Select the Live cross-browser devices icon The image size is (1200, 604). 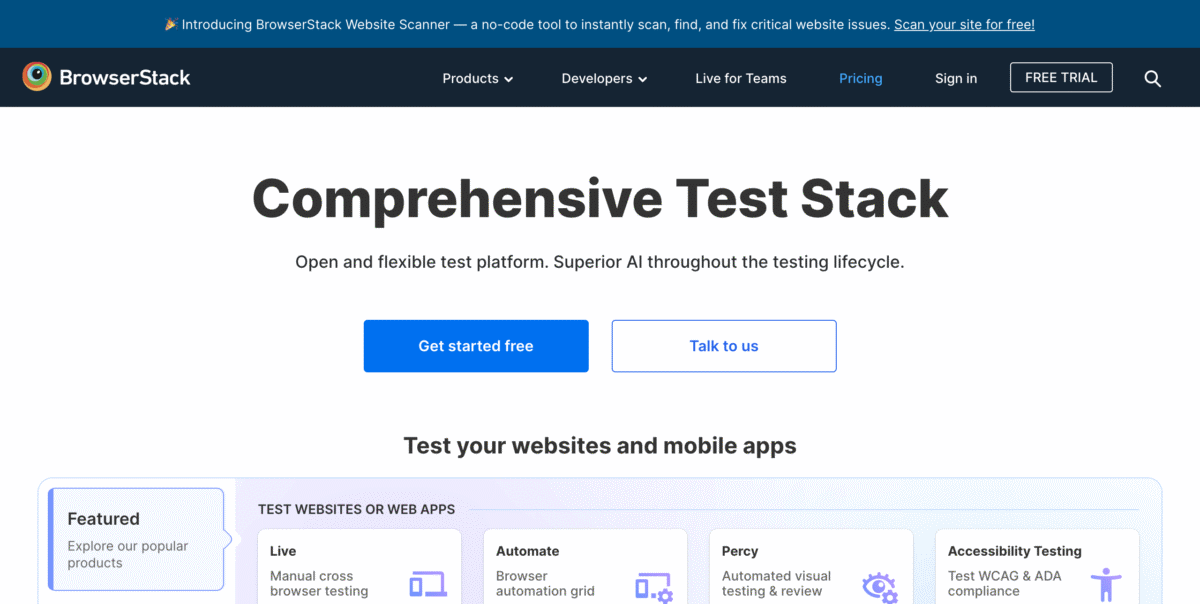click(427, 585)
